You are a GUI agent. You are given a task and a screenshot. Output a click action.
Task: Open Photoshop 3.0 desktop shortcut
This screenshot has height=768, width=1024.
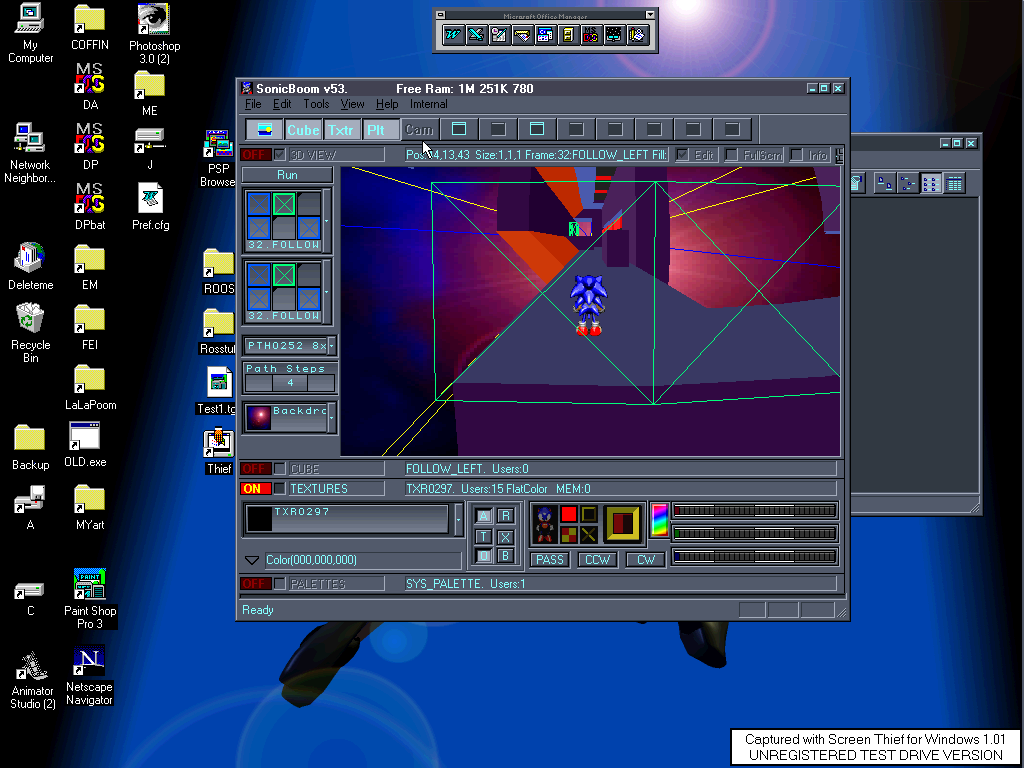[154, 34]
